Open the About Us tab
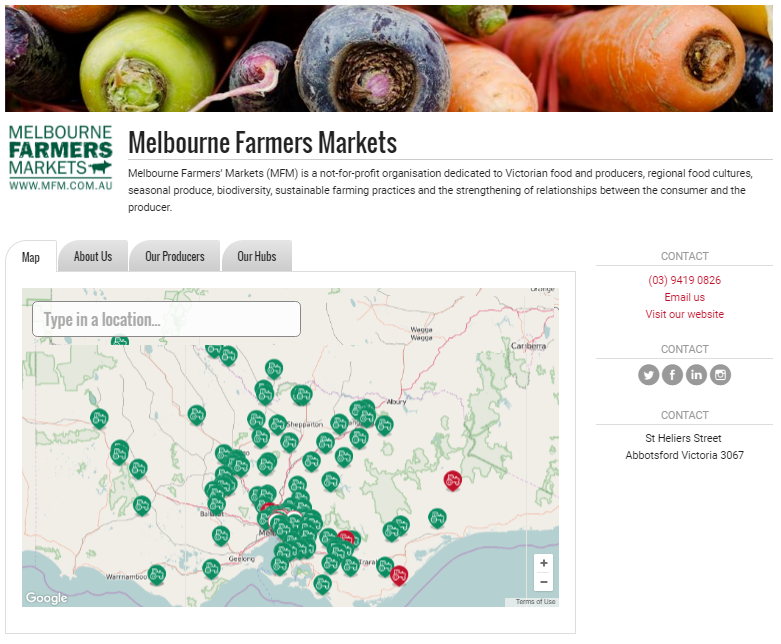This screenshot has height=644, width=781. coord(93,256)
